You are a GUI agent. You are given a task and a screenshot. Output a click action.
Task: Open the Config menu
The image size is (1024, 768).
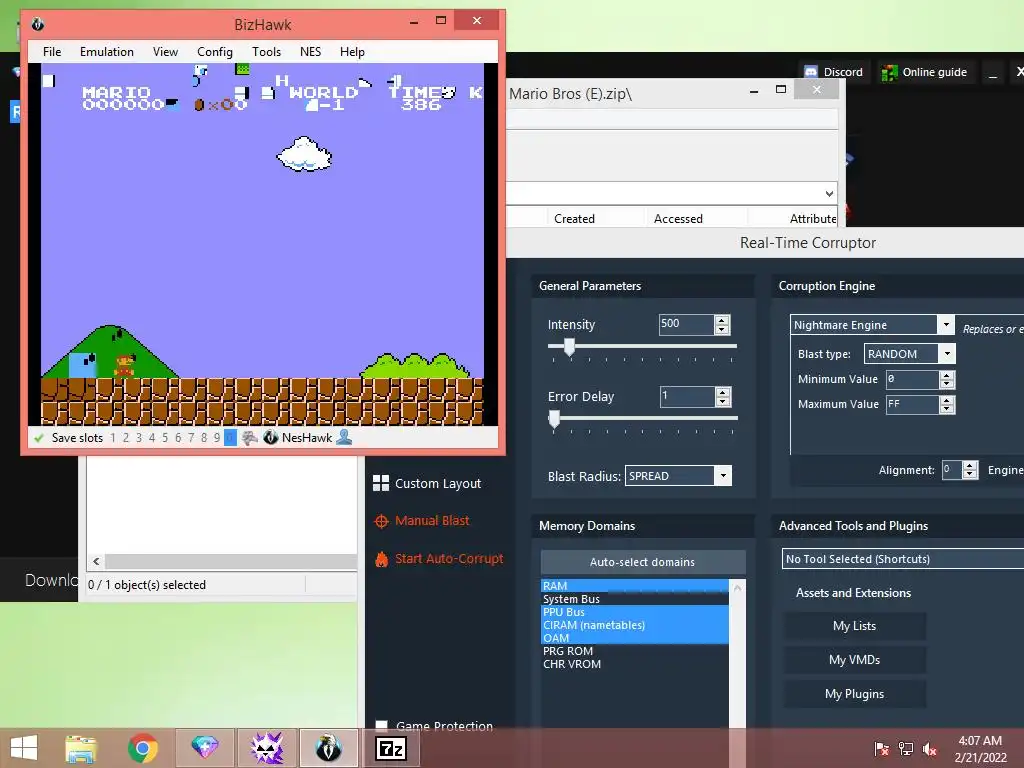click(x=215, y=52)
